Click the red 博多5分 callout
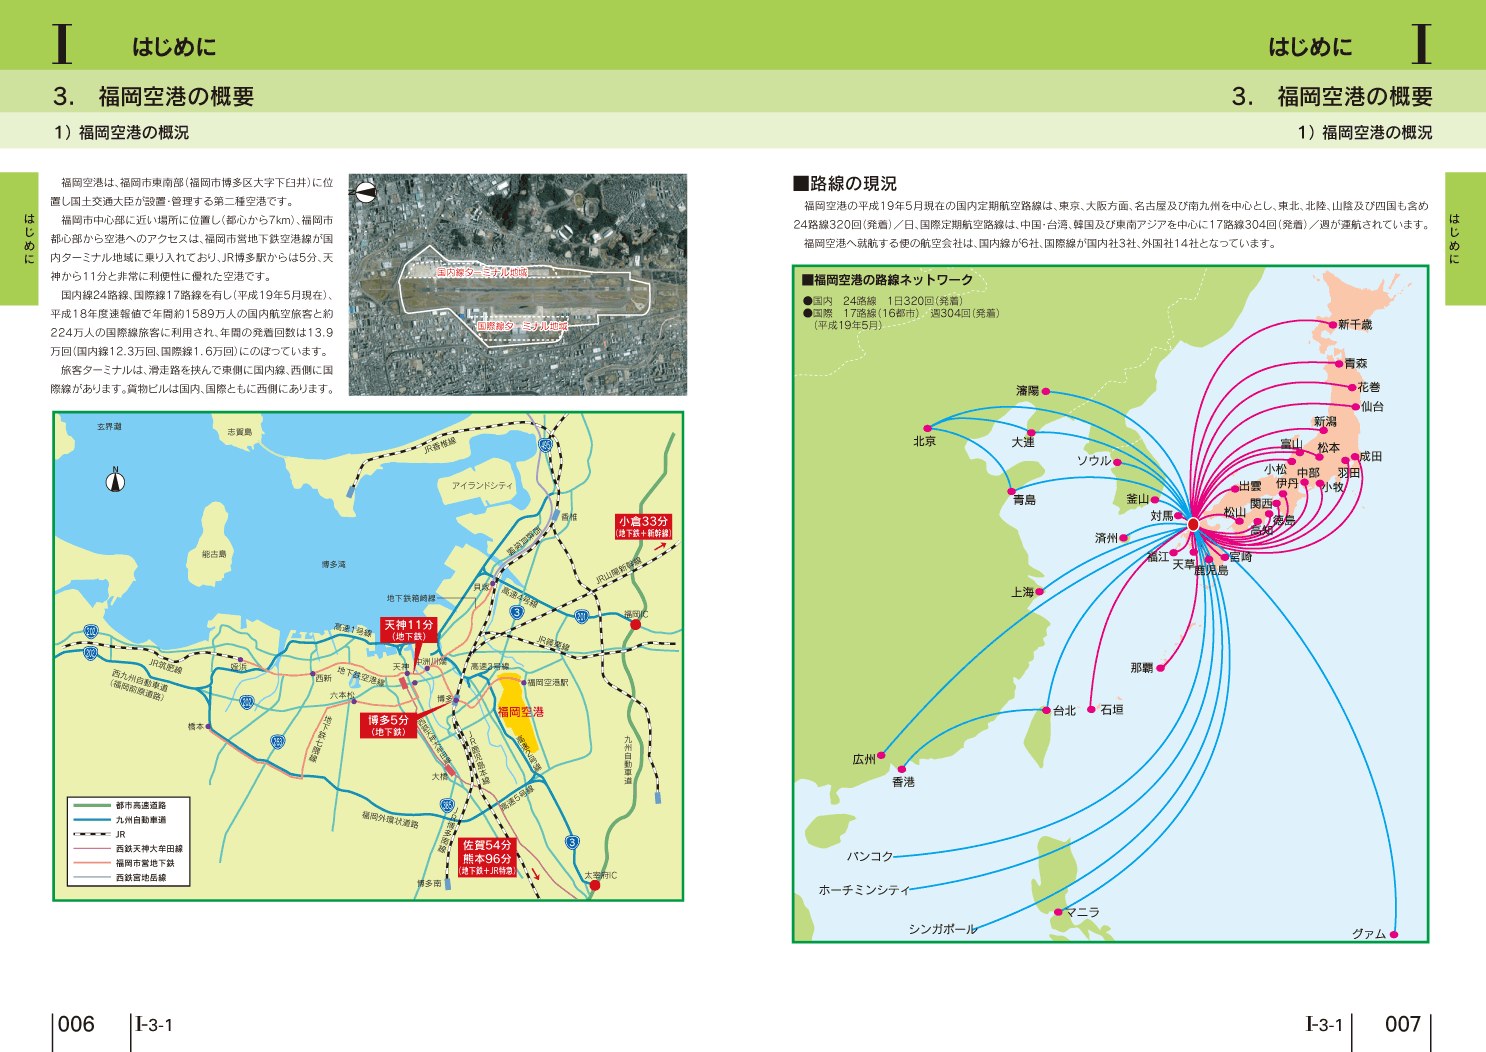This screenshot has height=1052, width=1486. coord(388,726)
